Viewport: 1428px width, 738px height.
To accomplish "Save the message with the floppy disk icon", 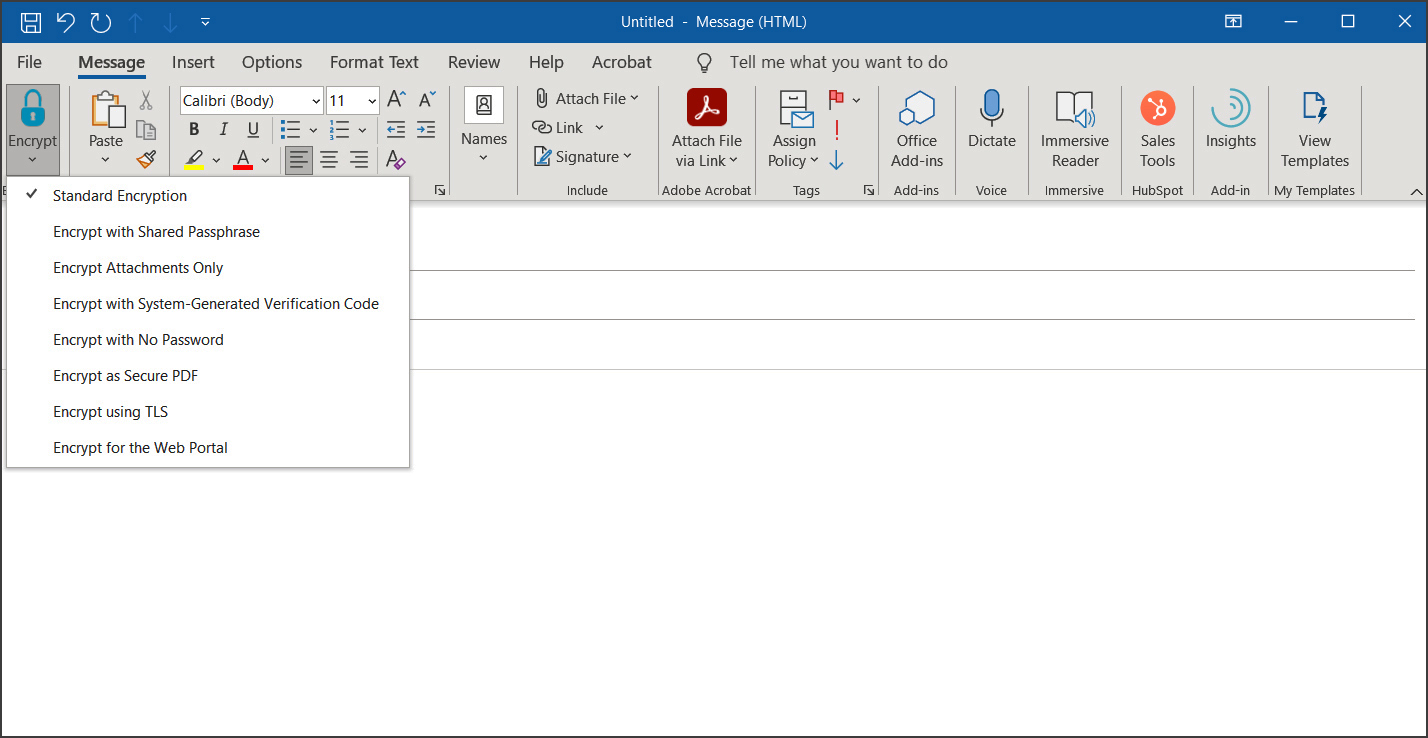I will pos(31,21).
